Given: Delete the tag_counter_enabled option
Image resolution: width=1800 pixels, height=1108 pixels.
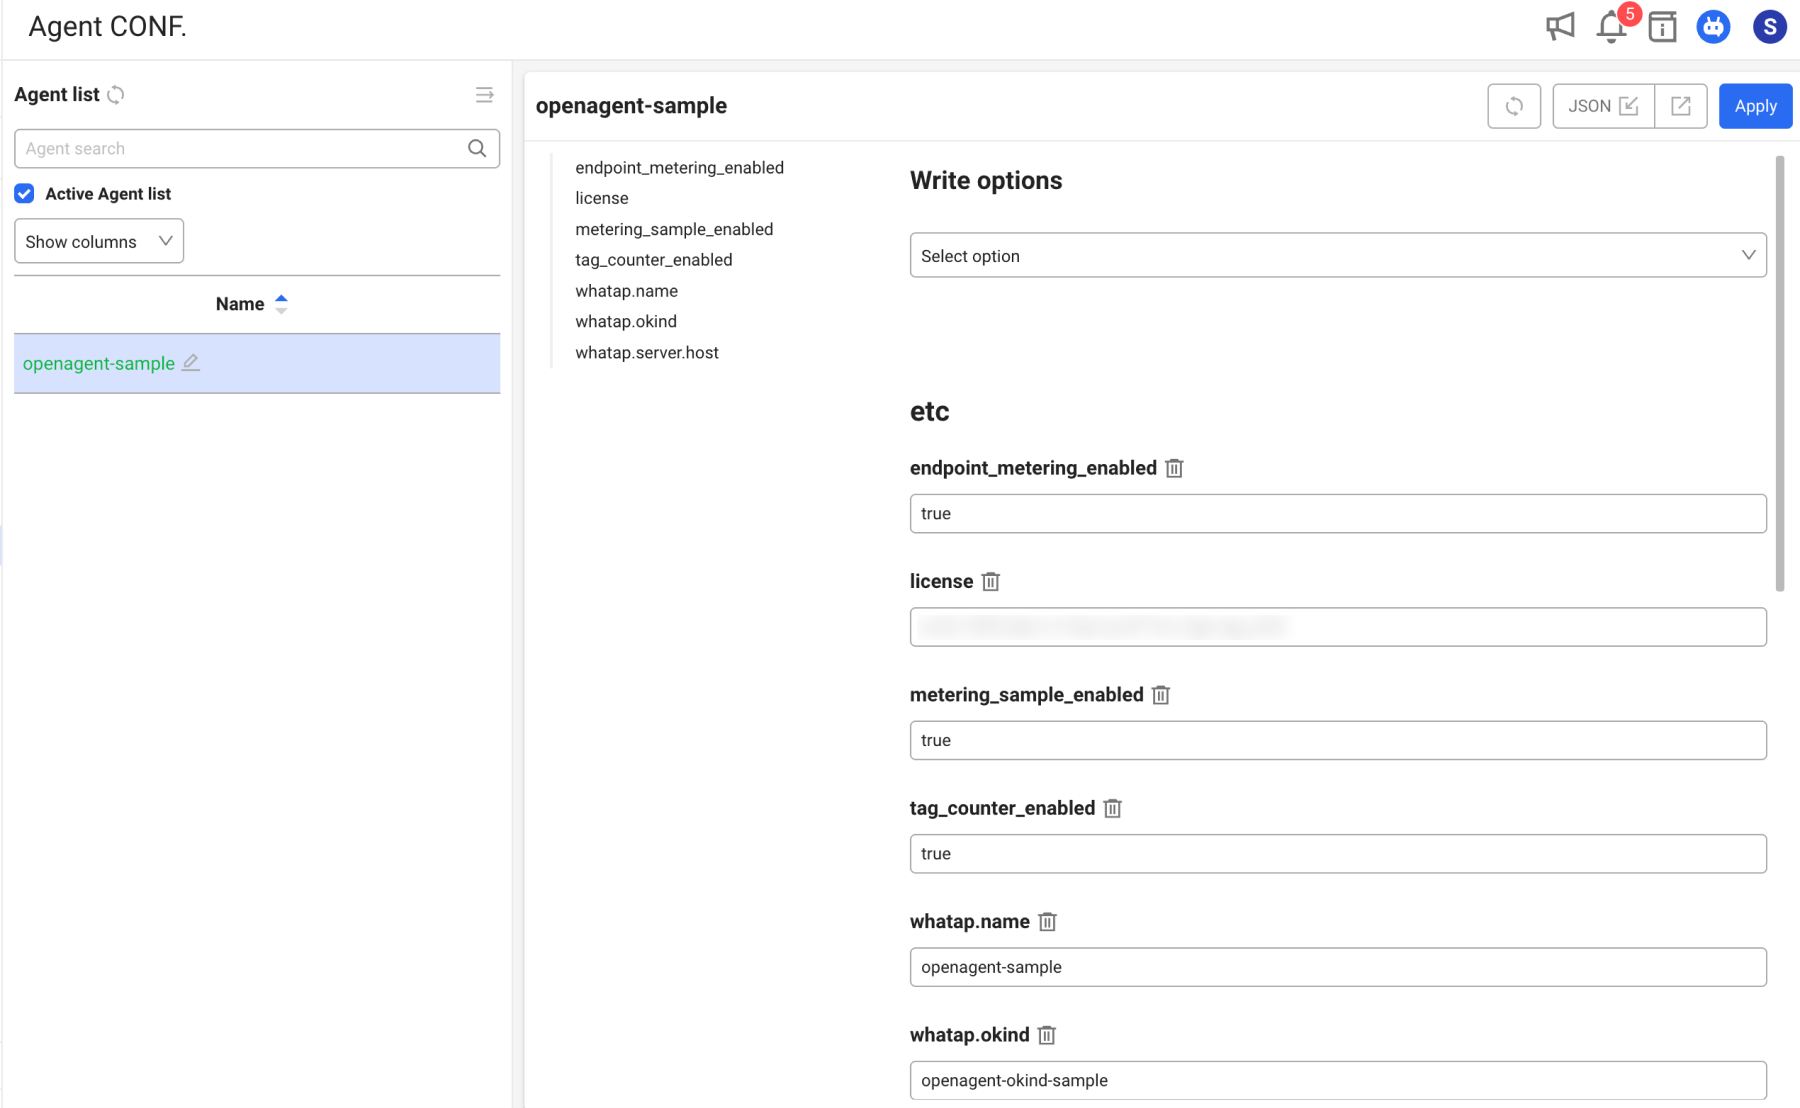Looking at the screenshot, I should pyautogui.click(x=1112, y=808).
